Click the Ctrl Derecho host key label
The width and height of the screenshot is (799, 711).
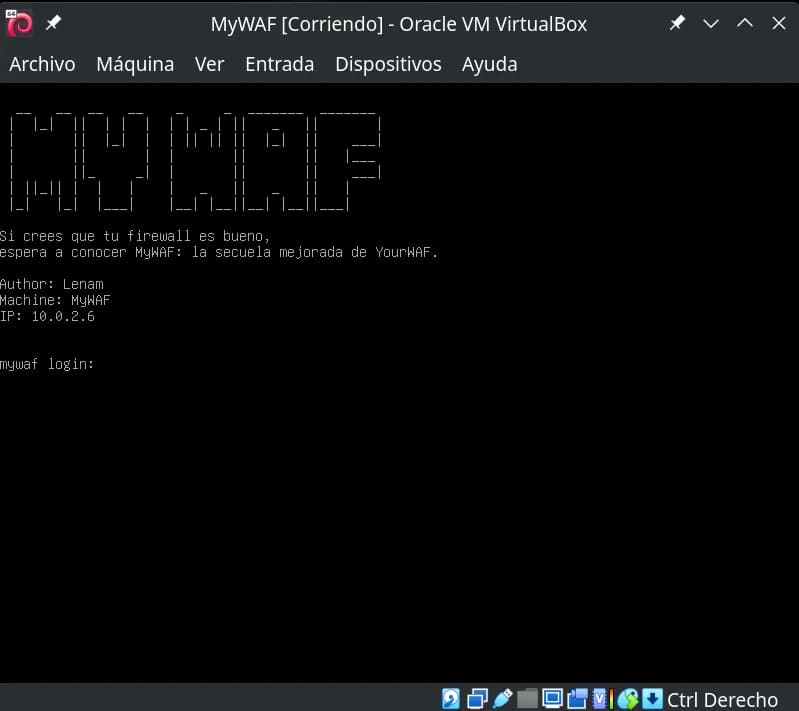point(723,700)
